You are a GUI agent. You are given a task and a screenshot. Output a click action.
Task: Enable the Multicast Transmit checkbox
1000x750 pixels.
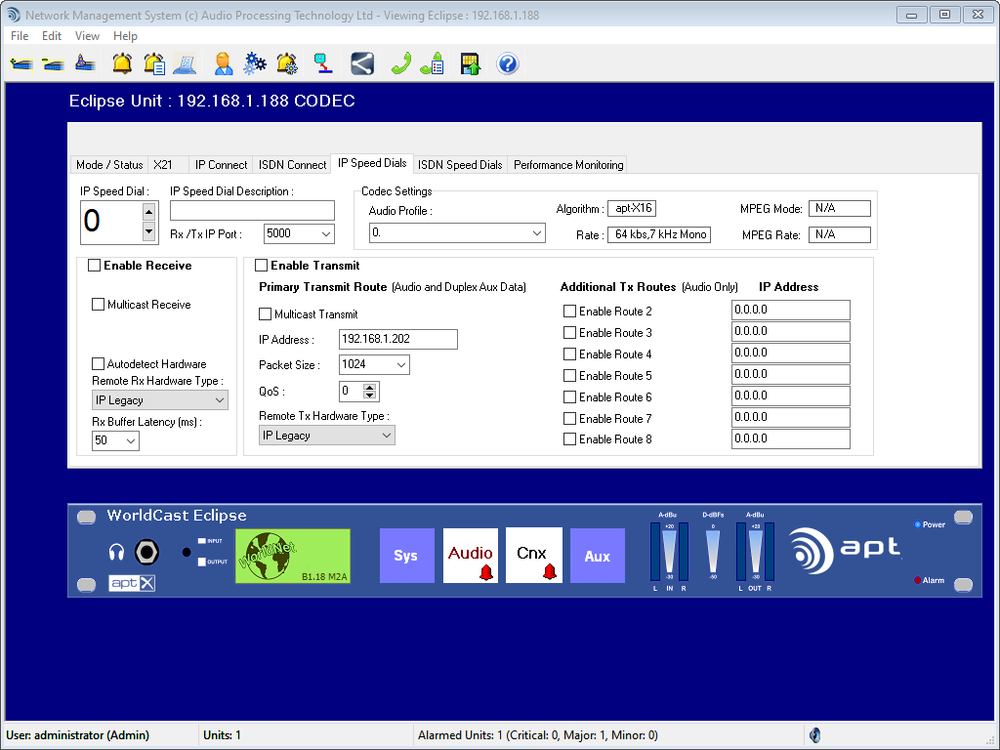pos(265,314)
